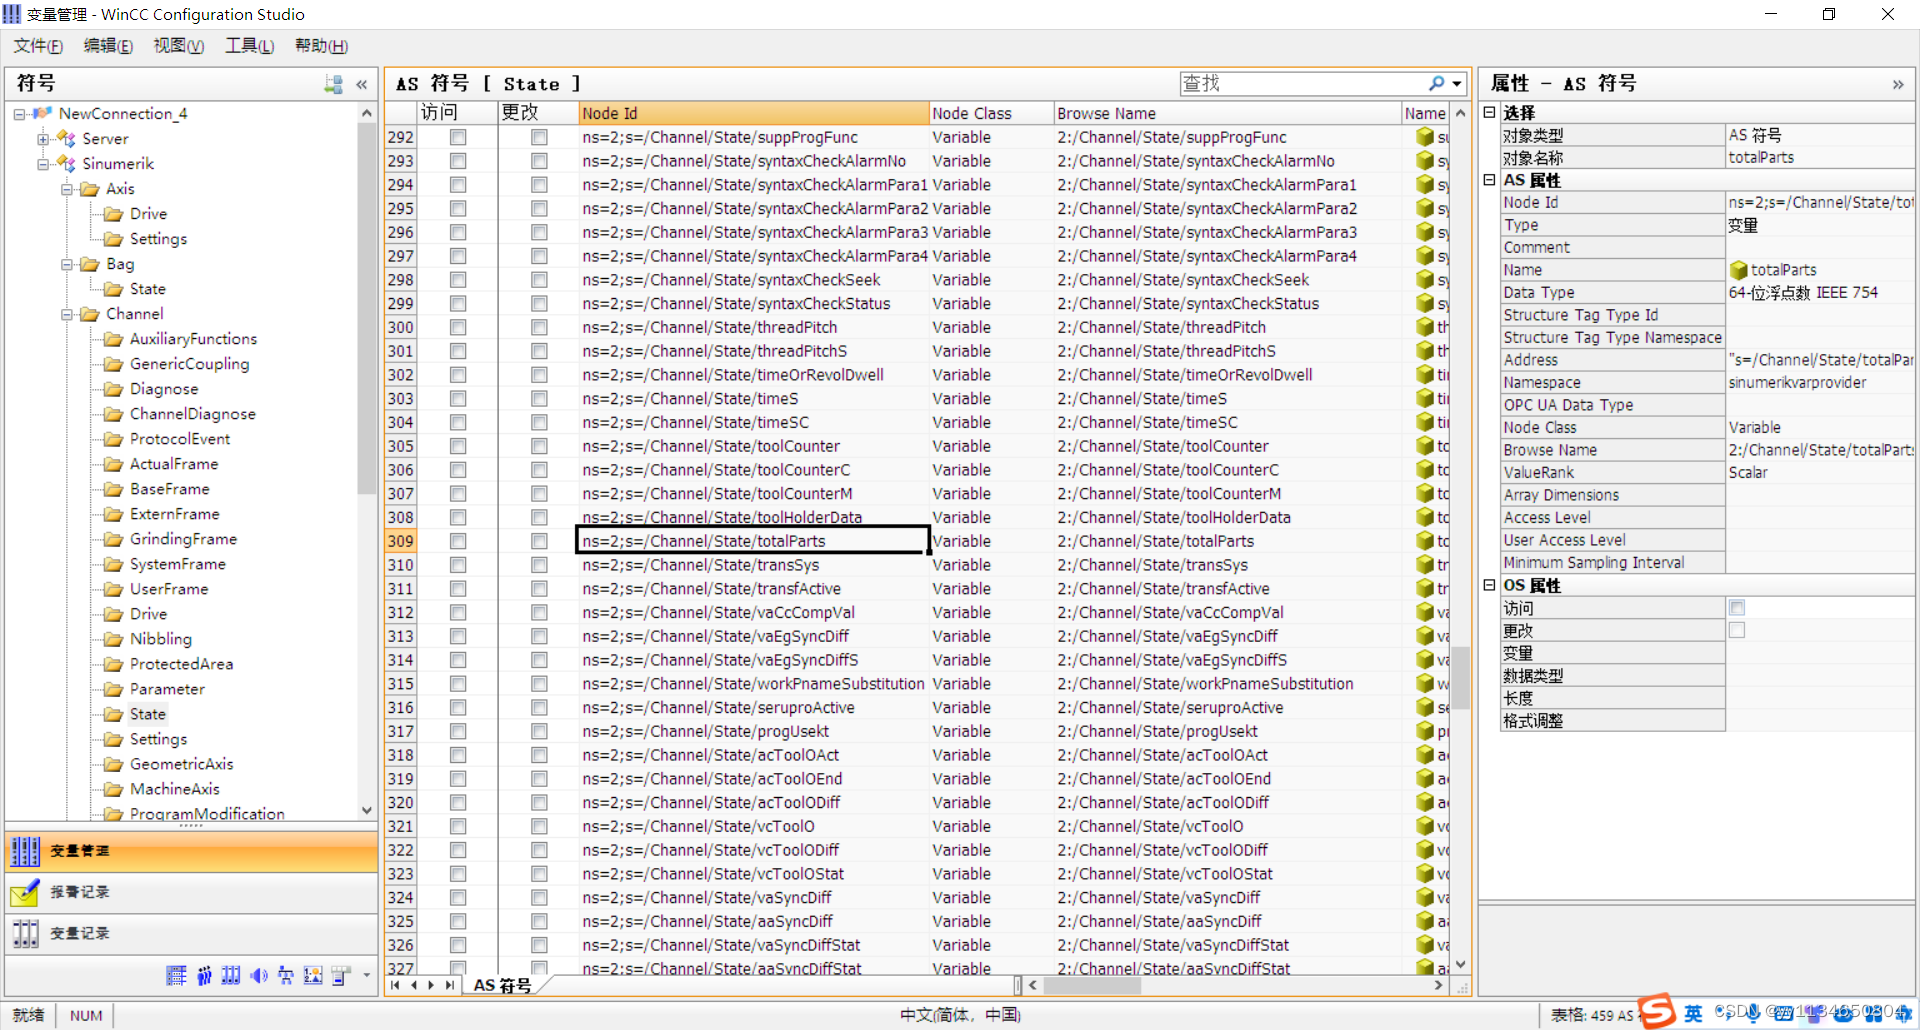Image resolution: width=1920 pixels, height=1030 pixels.
Task: Open the Horn speaker icon in navigation bar
Action: click(x=259, y=976)
